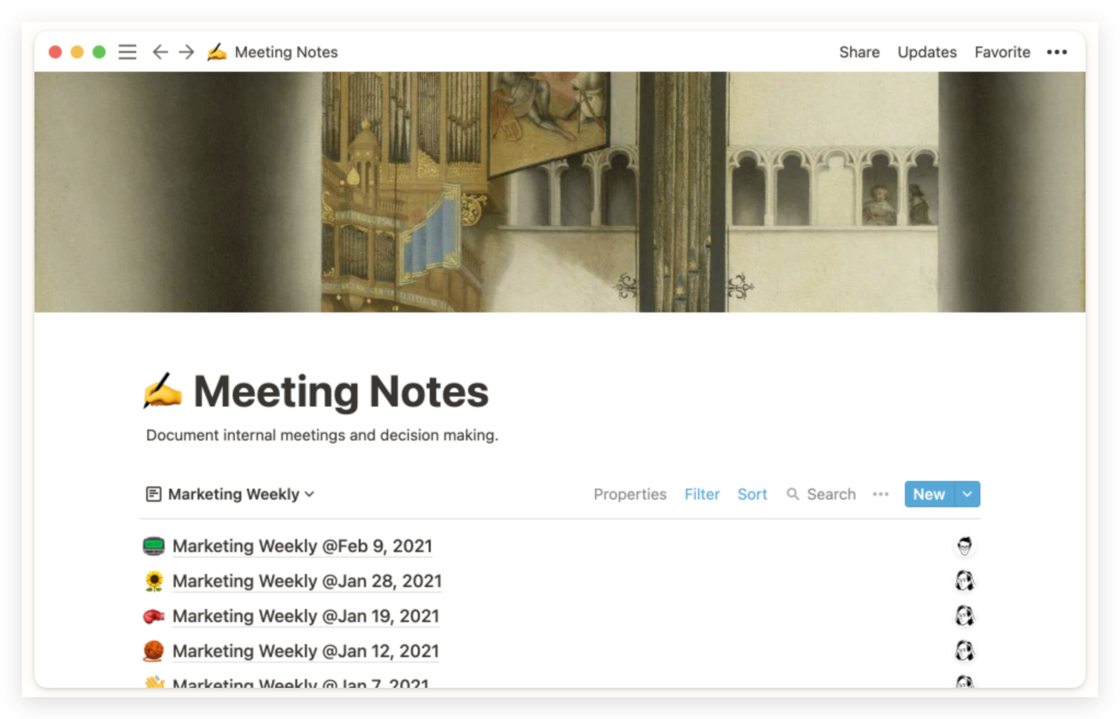Viewport: 1120px width, 719px height.
Task: Go forward with the right arrow
Action: pyautogui.click(x=186, y=52)
